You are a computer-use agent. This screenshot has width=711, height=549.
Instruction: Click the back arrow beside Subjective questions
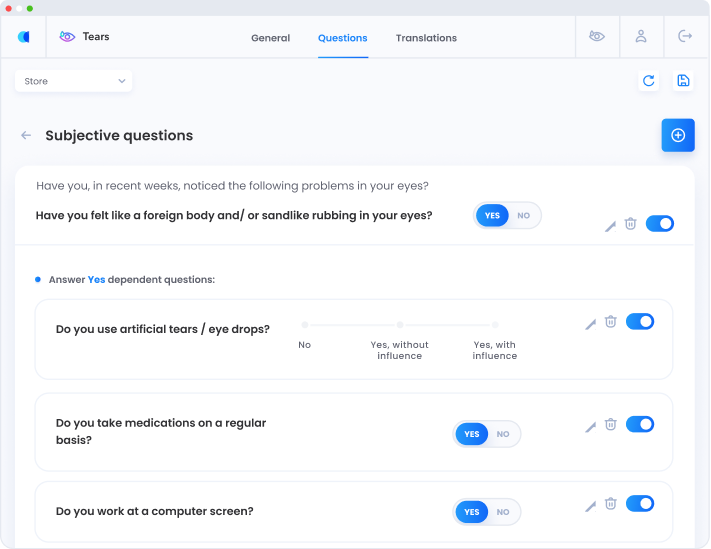[26, 135]
